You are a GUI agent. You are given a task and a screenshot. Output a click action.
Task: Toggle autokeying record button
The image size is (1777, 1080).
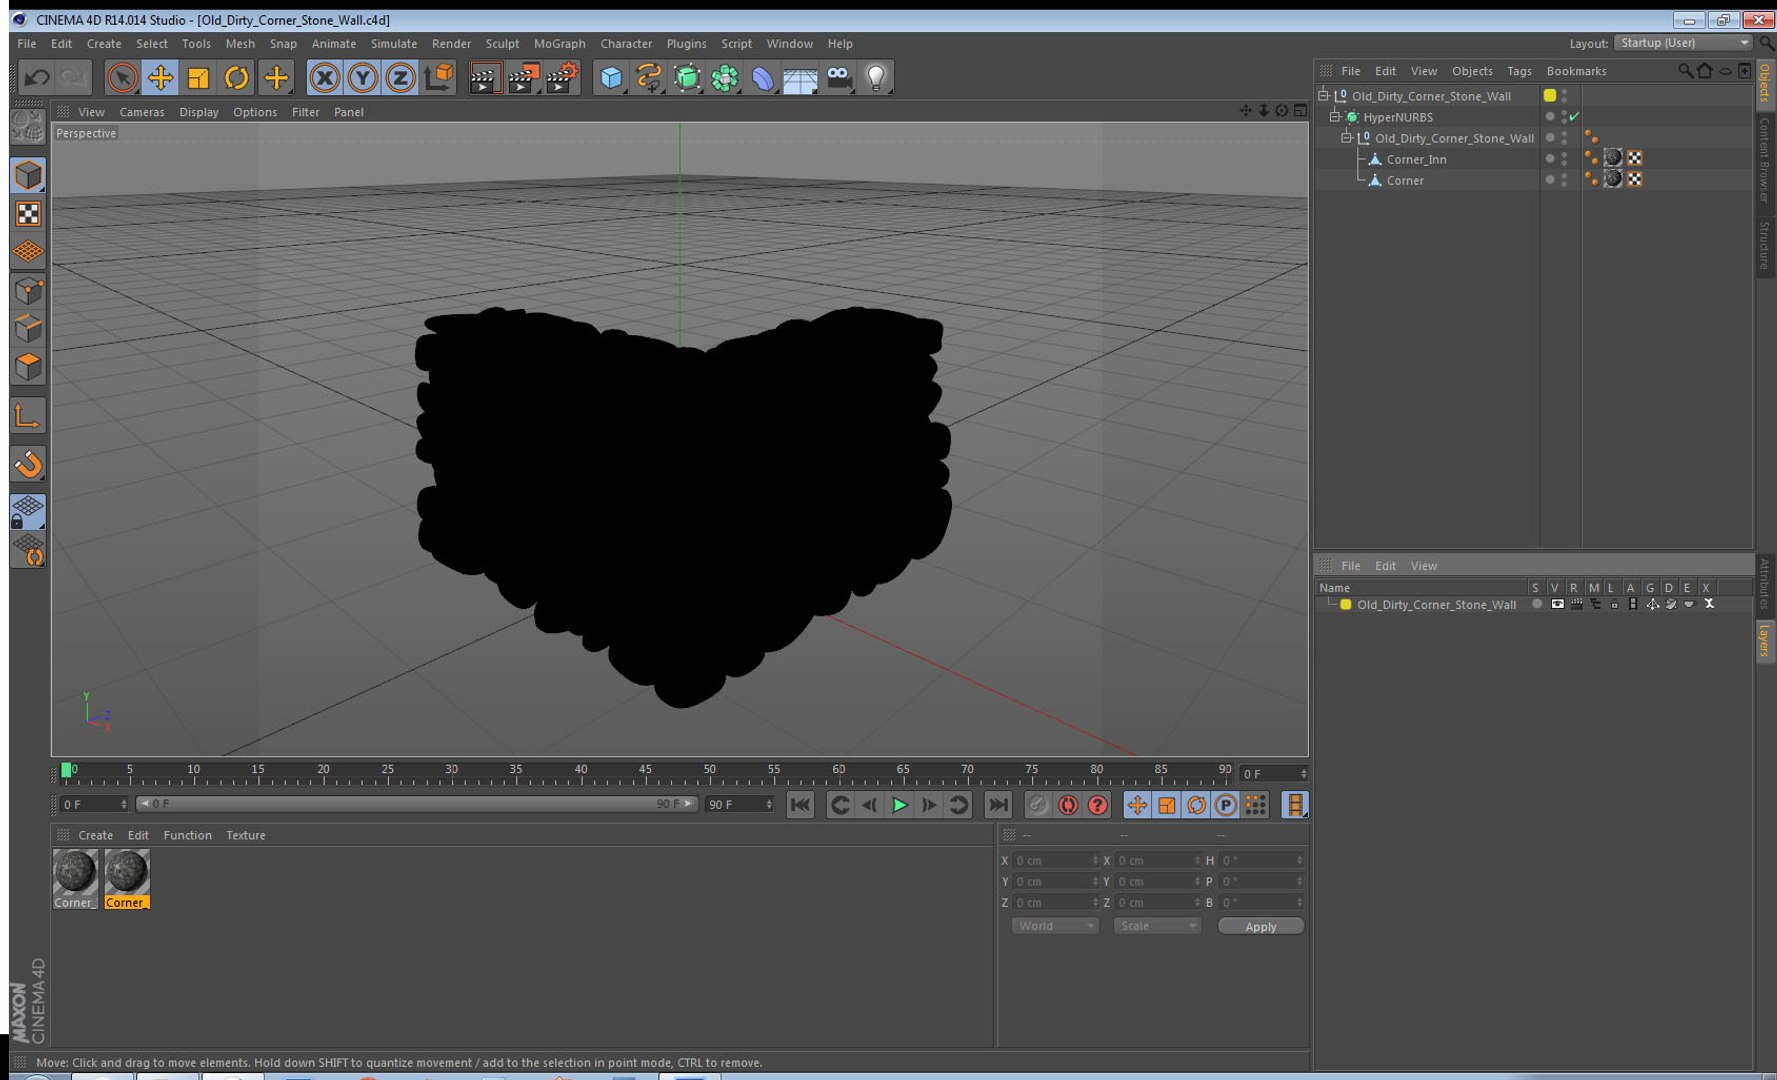pos(1068,805)
